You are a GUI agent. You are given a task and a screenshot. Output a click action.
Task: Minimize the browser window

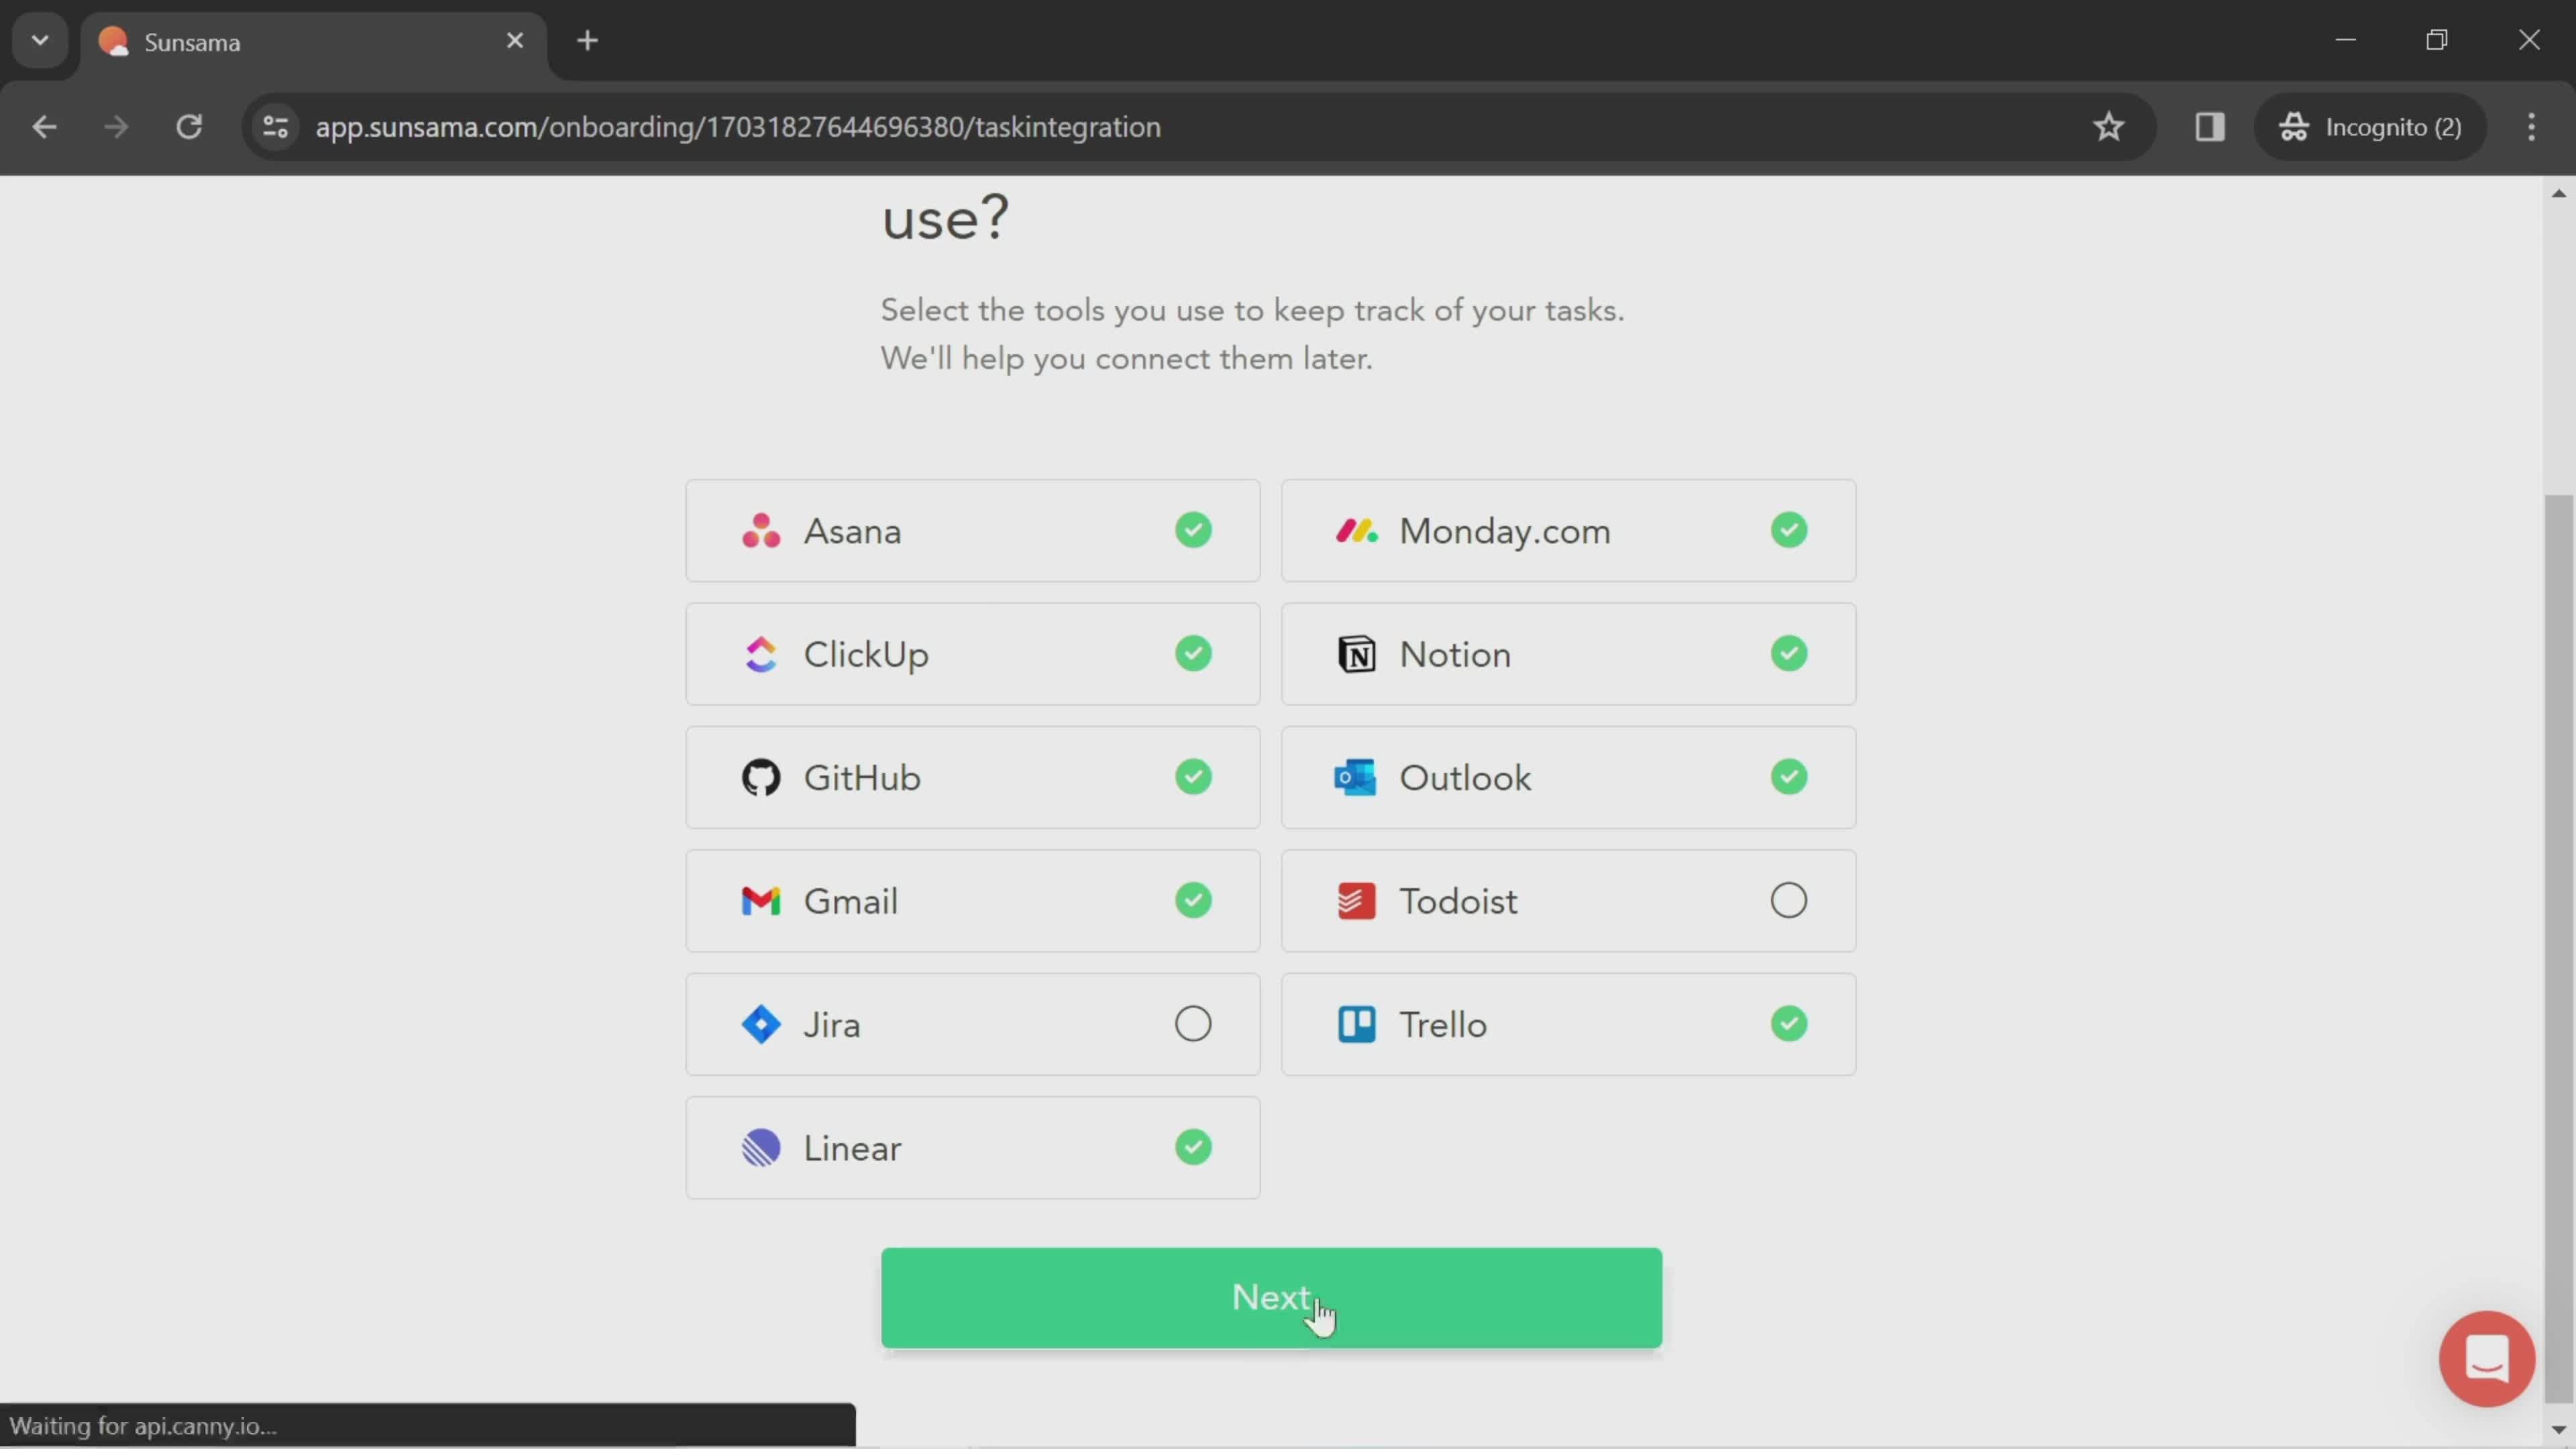coord(2346,40)
